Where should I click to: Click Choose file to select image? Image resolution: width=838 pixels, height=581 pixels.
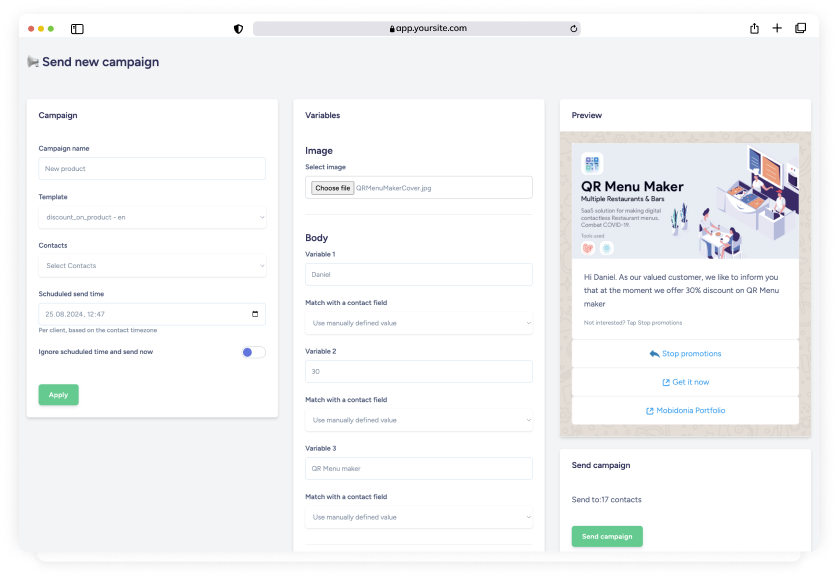332,188
